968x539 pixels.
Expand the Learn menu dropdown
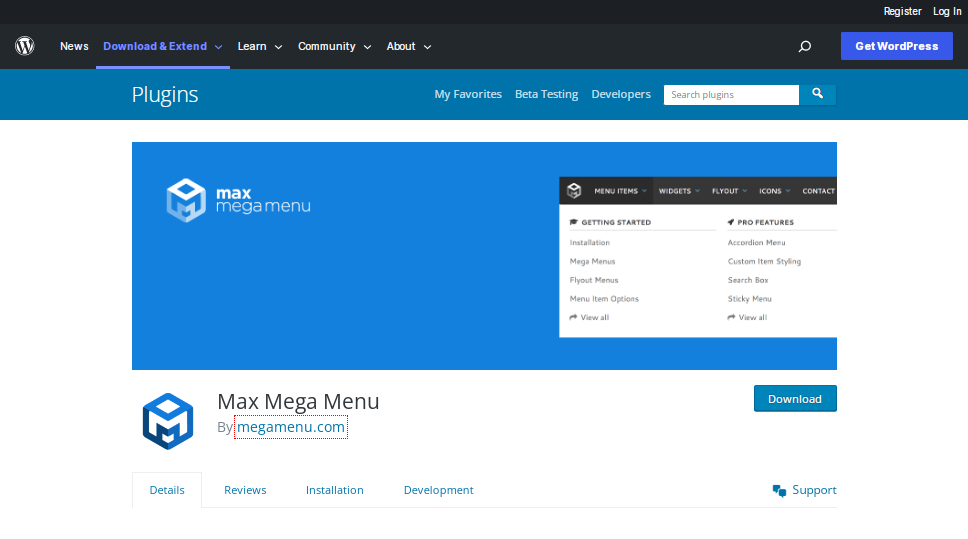click(x=259, y=46)
